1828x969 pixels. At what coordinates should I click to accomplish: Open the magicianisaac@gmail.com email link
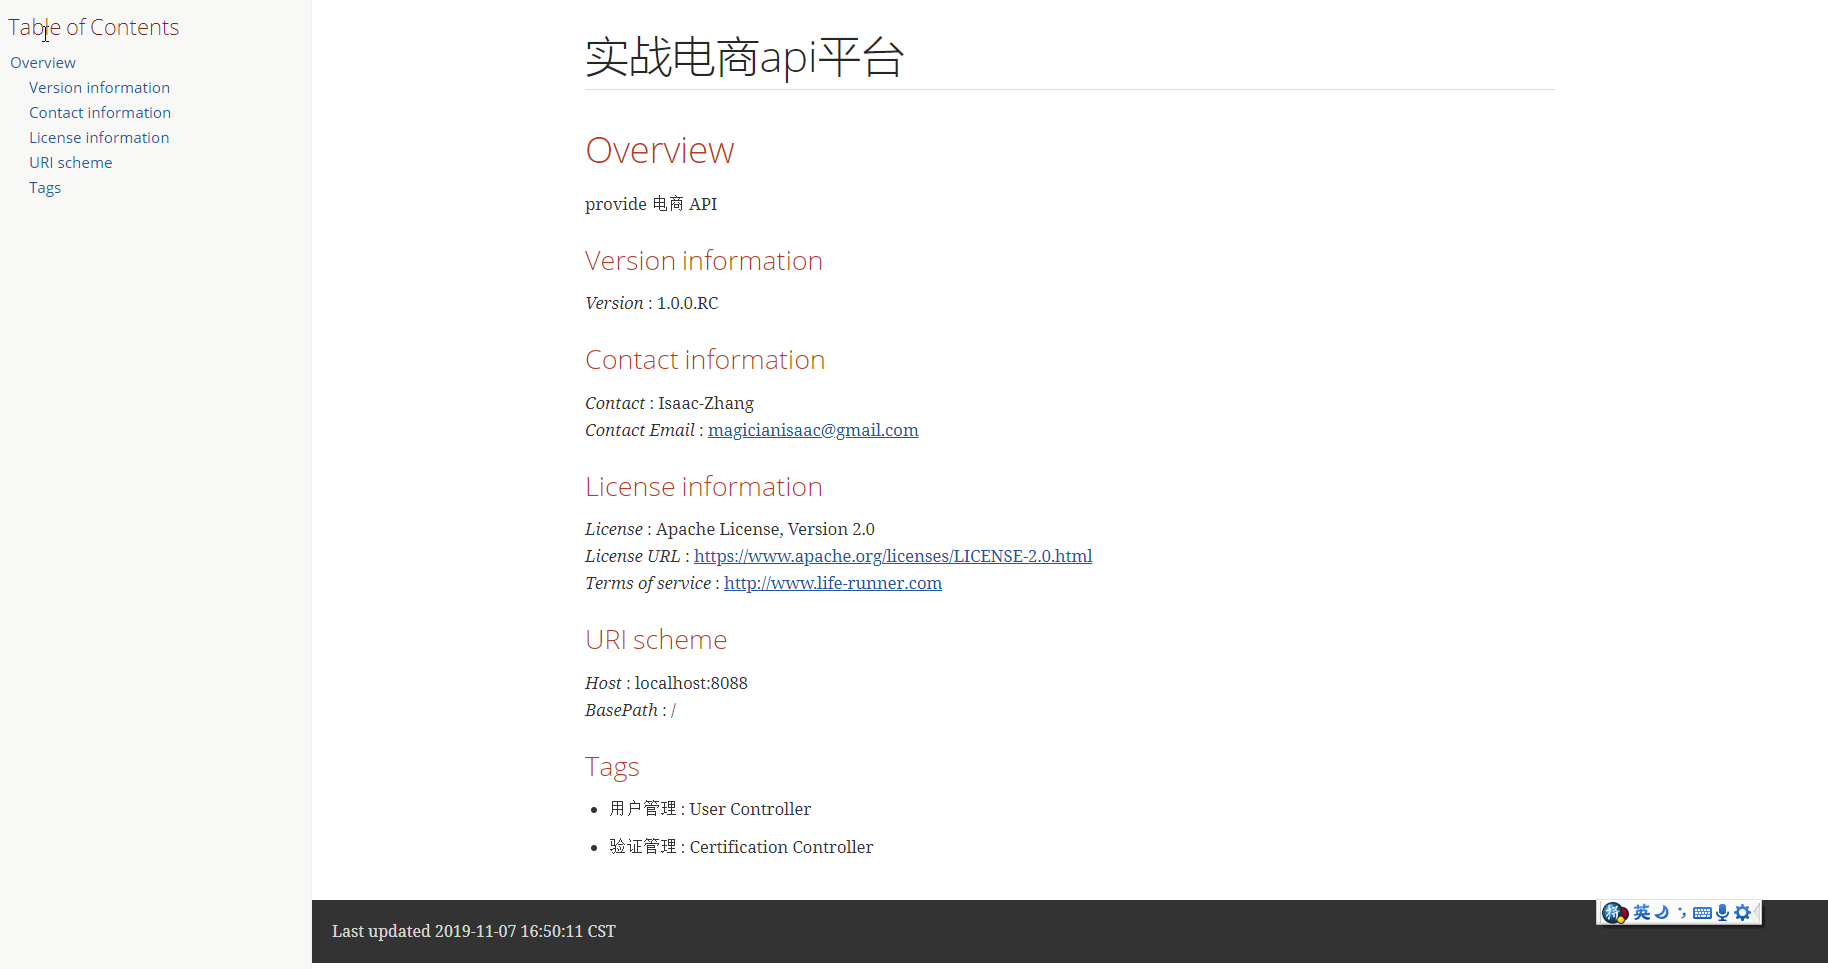[x=812, y=430]
